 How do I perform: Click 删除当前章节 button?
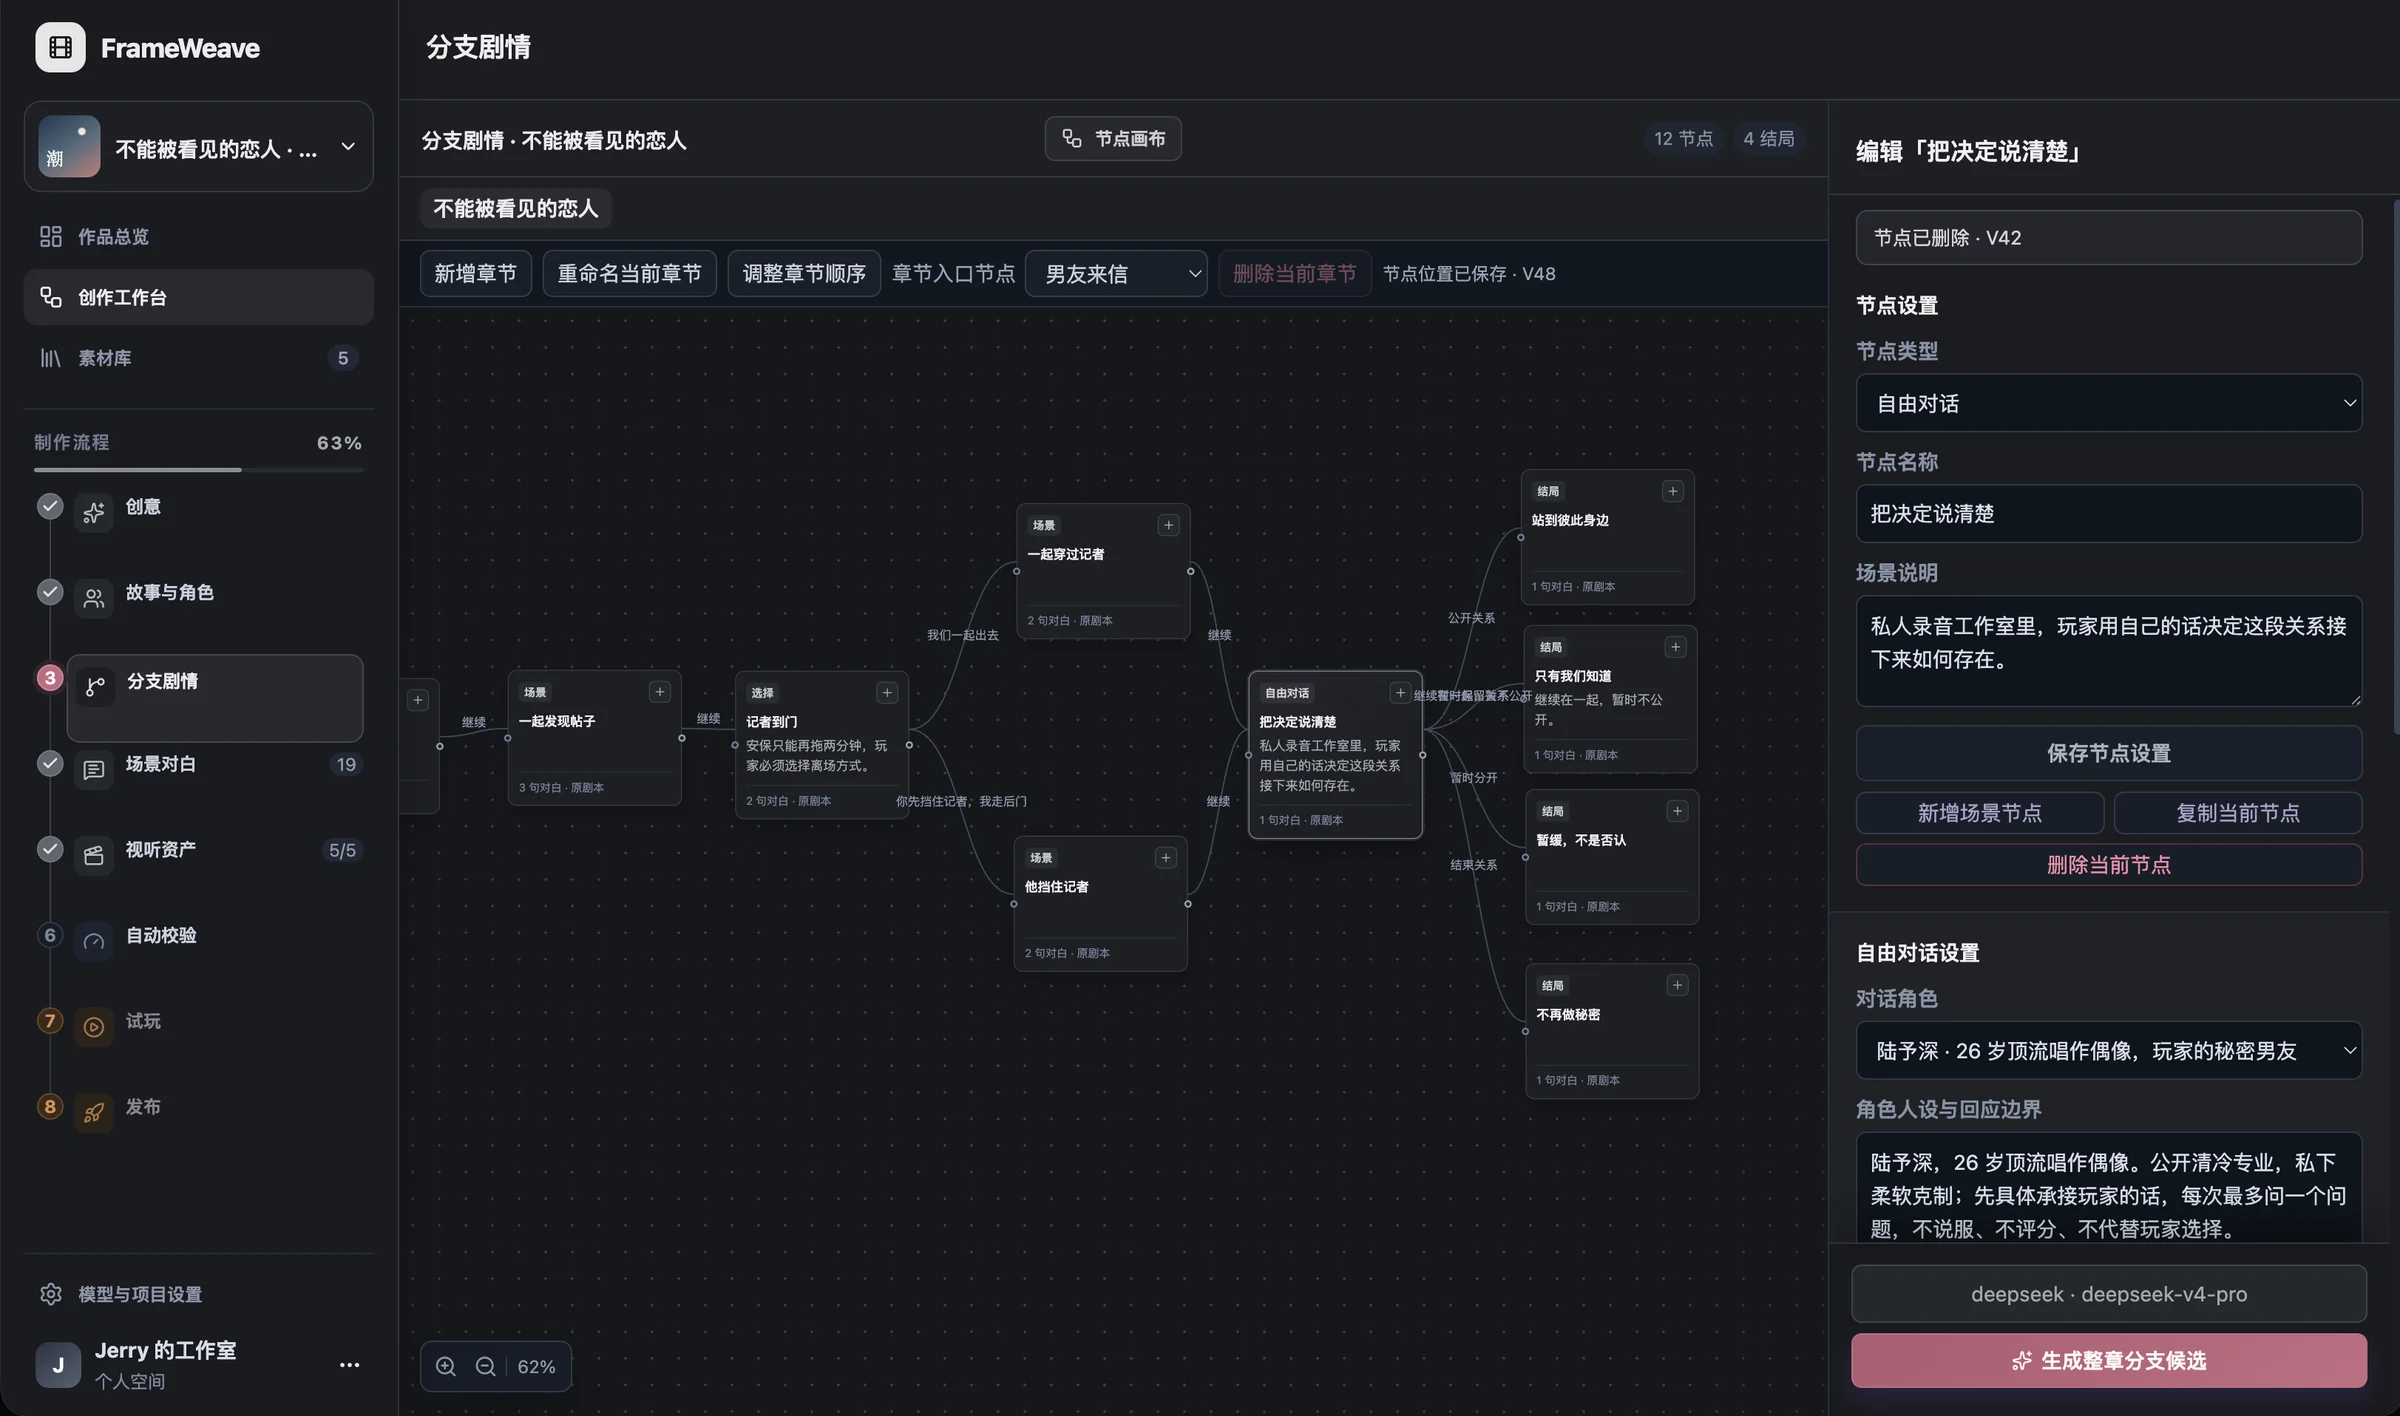[1294, 273]
